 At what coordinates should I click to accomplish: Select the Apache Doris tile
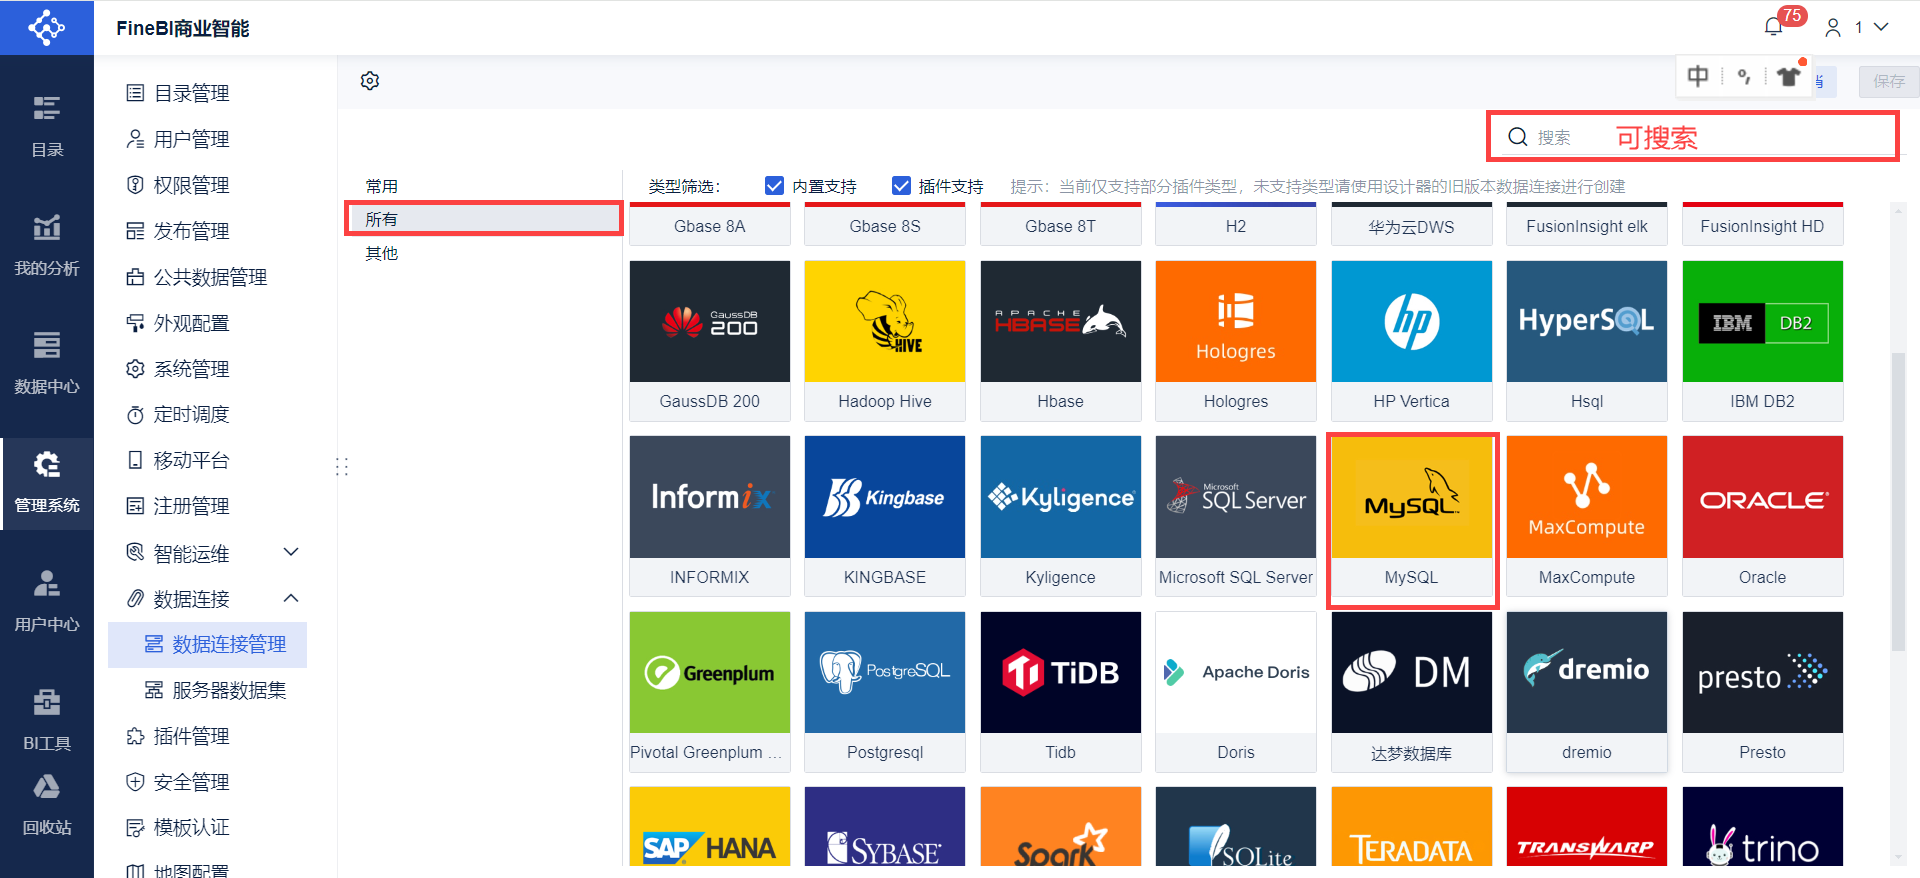[x=1236, y=692]
